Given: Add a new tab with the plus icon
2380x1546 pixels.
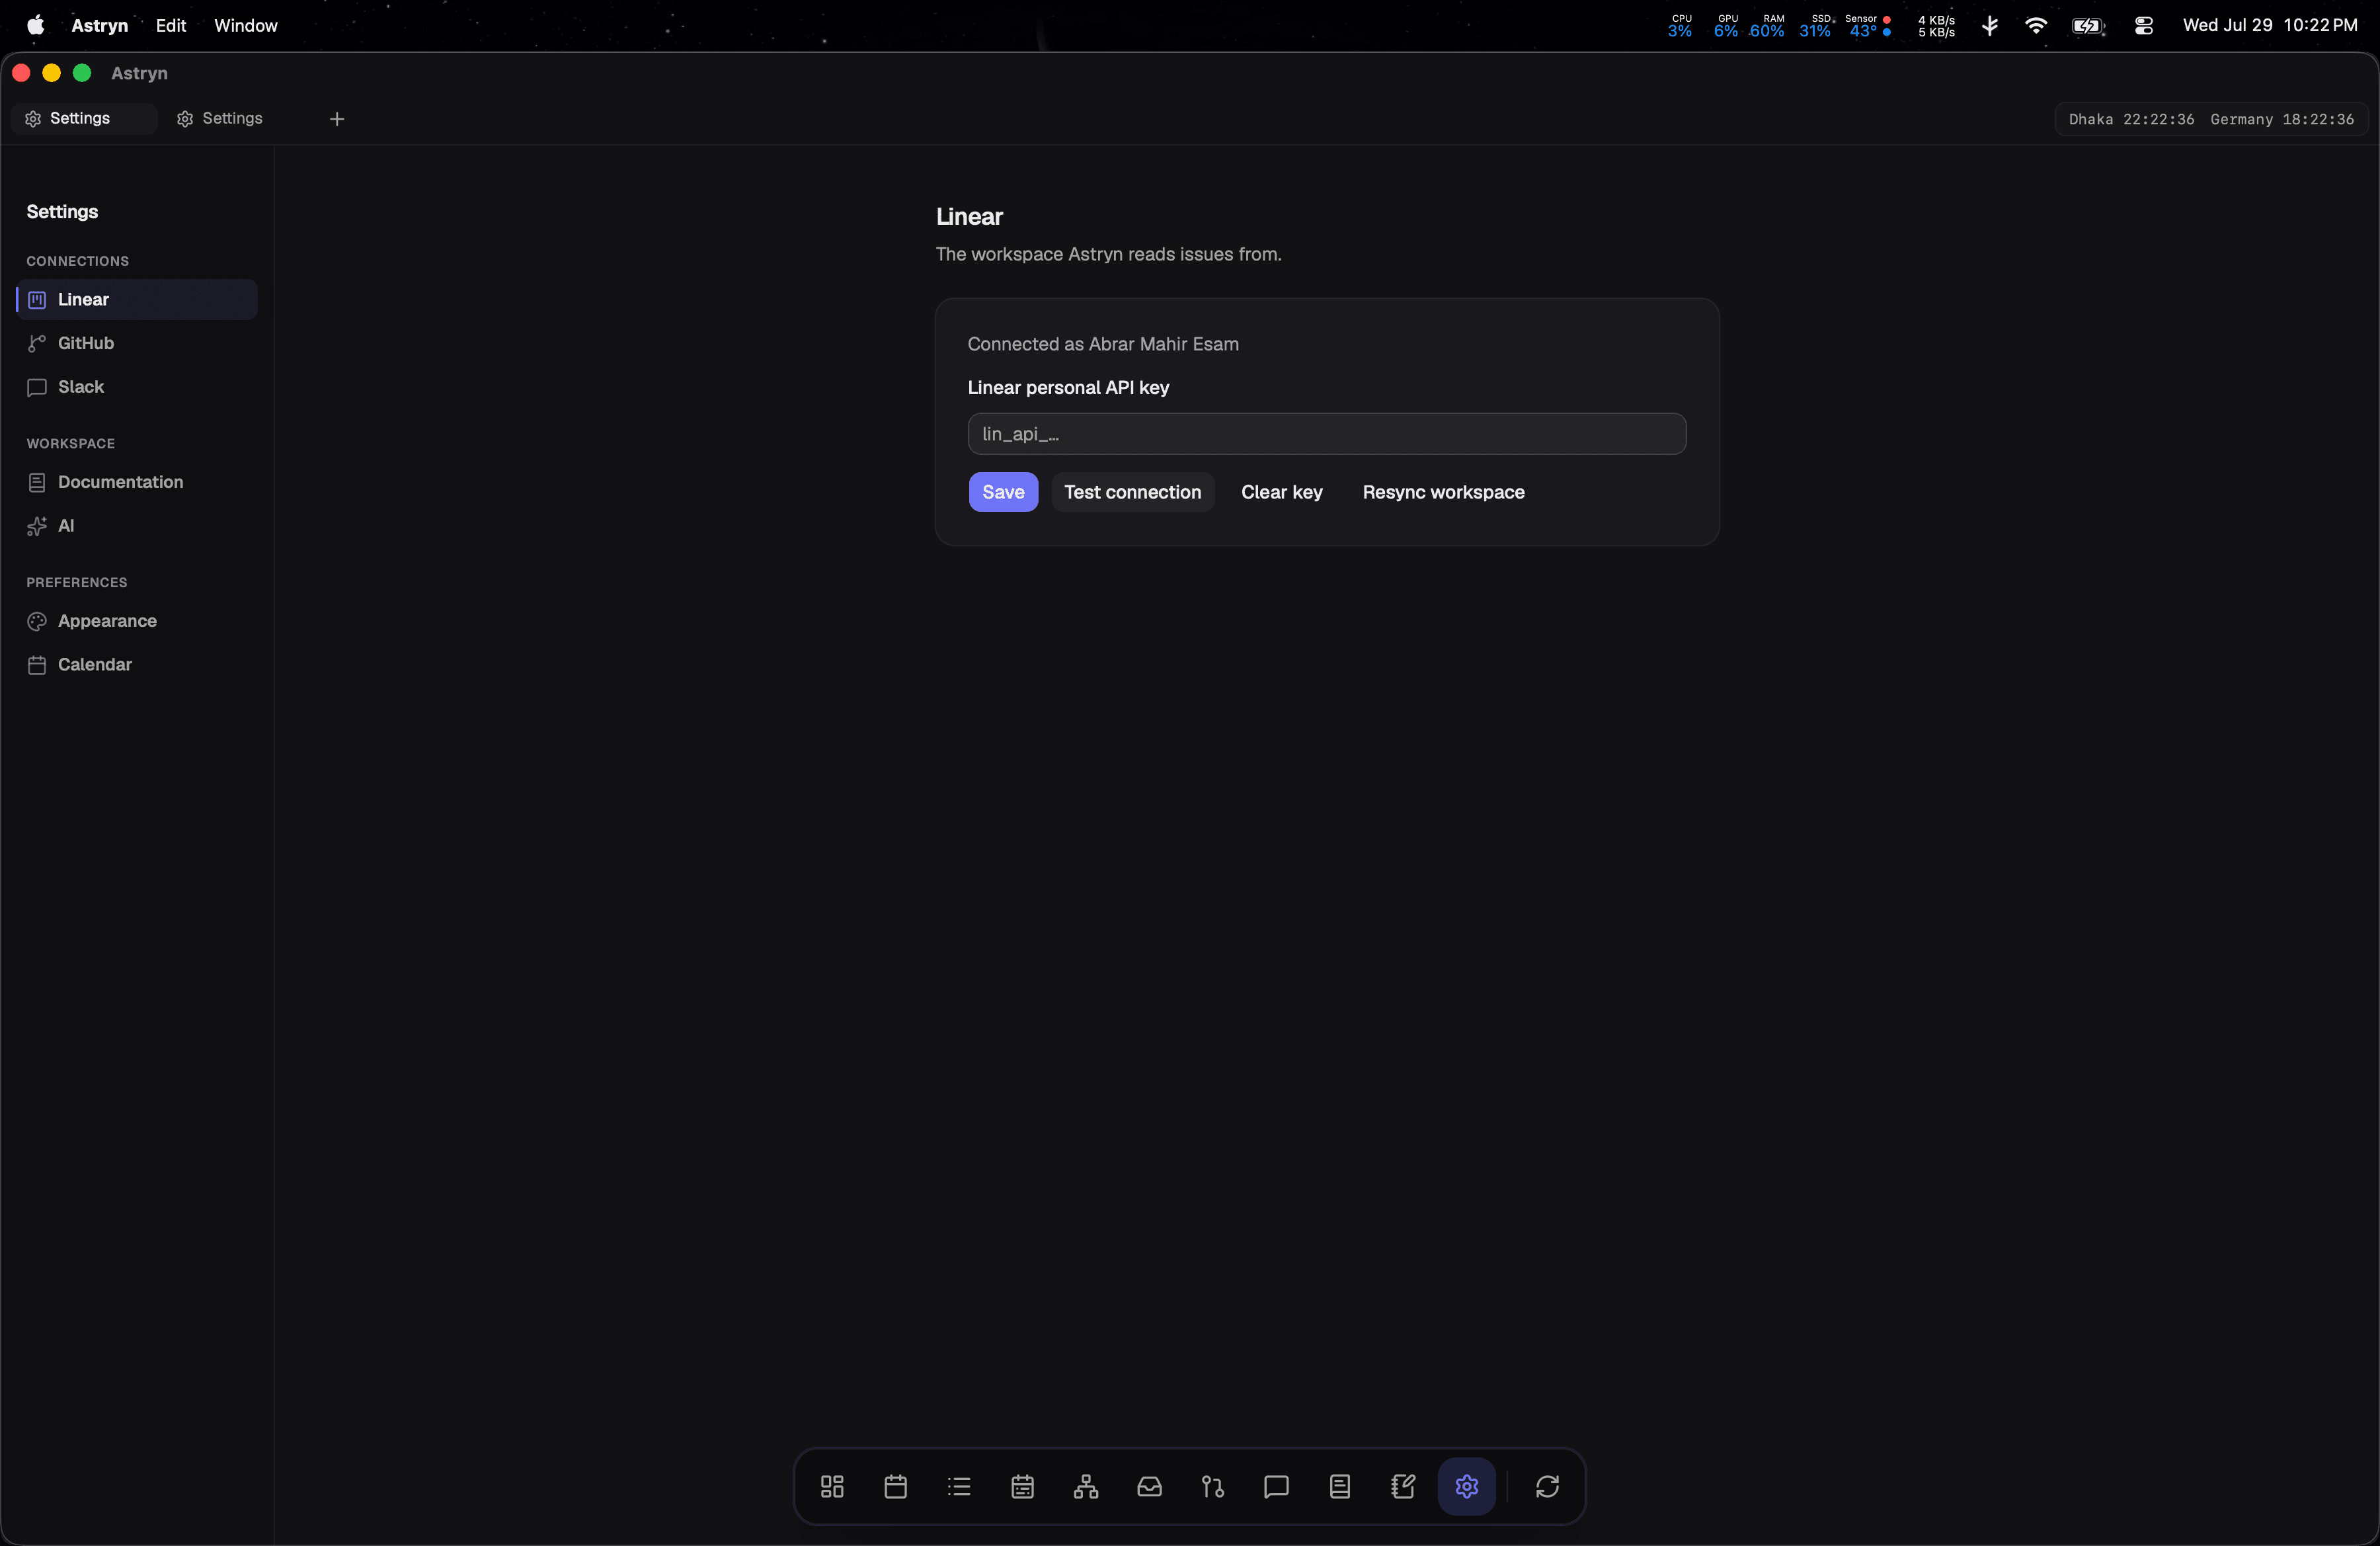Looking at the screenshot, I should tap(337, 119).
